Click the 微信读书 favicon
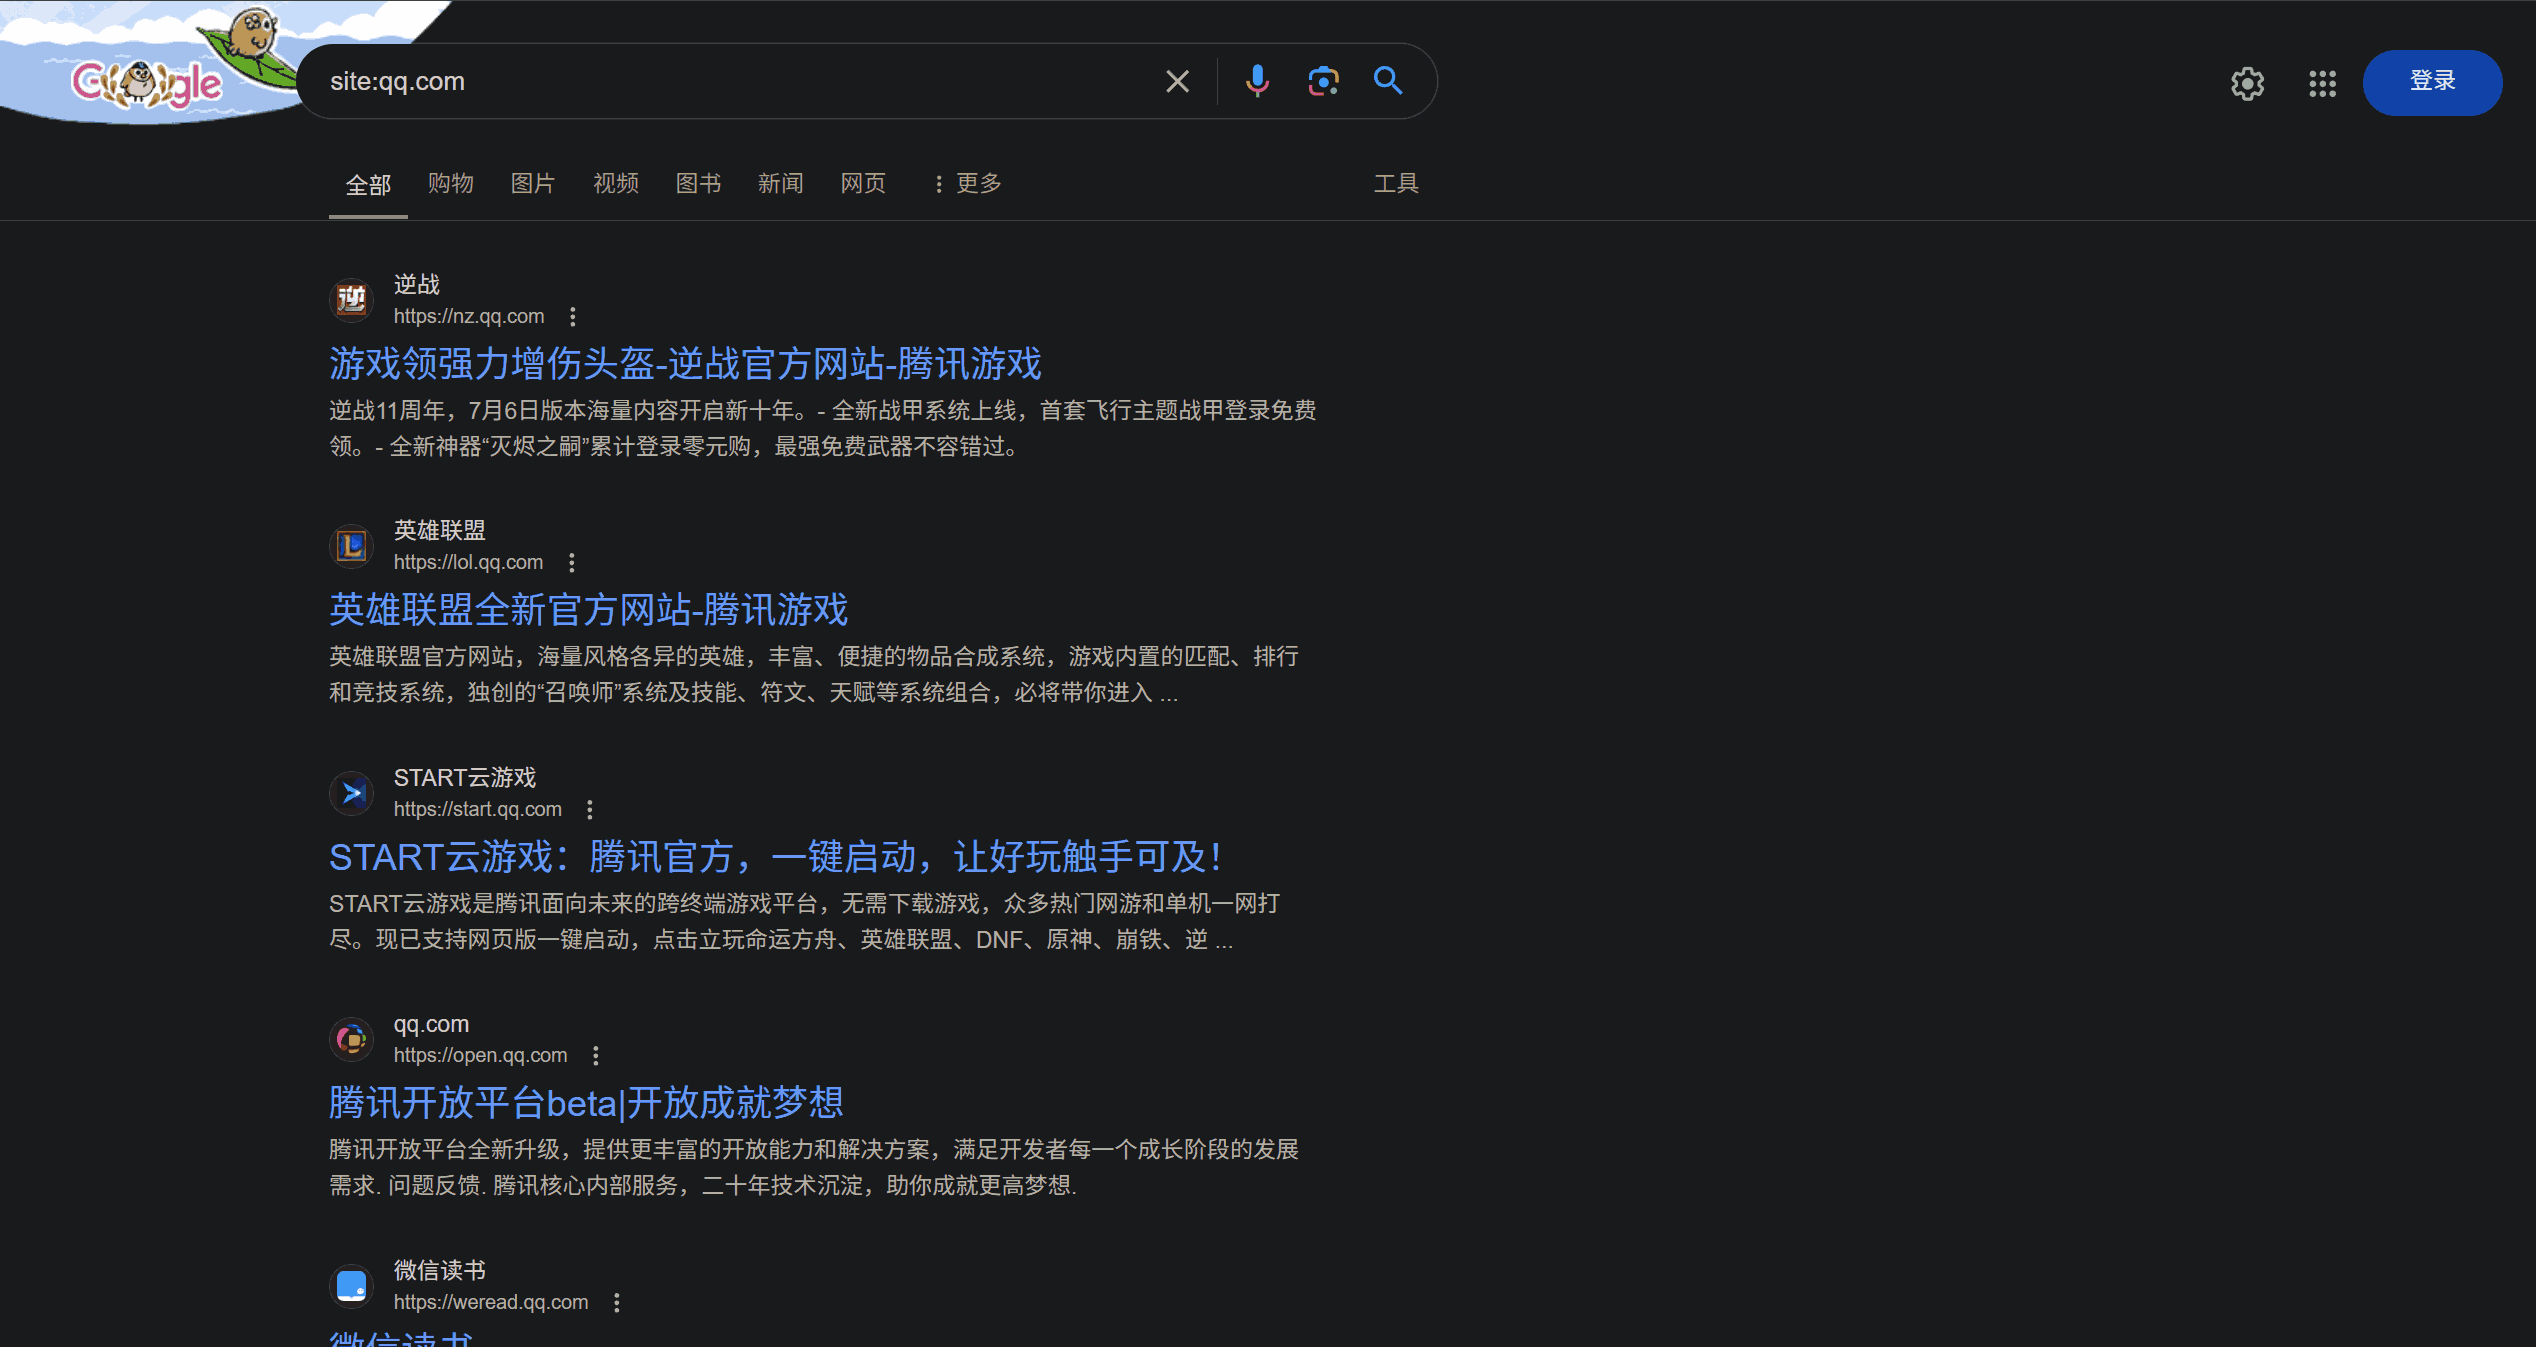 (351, 1286)
